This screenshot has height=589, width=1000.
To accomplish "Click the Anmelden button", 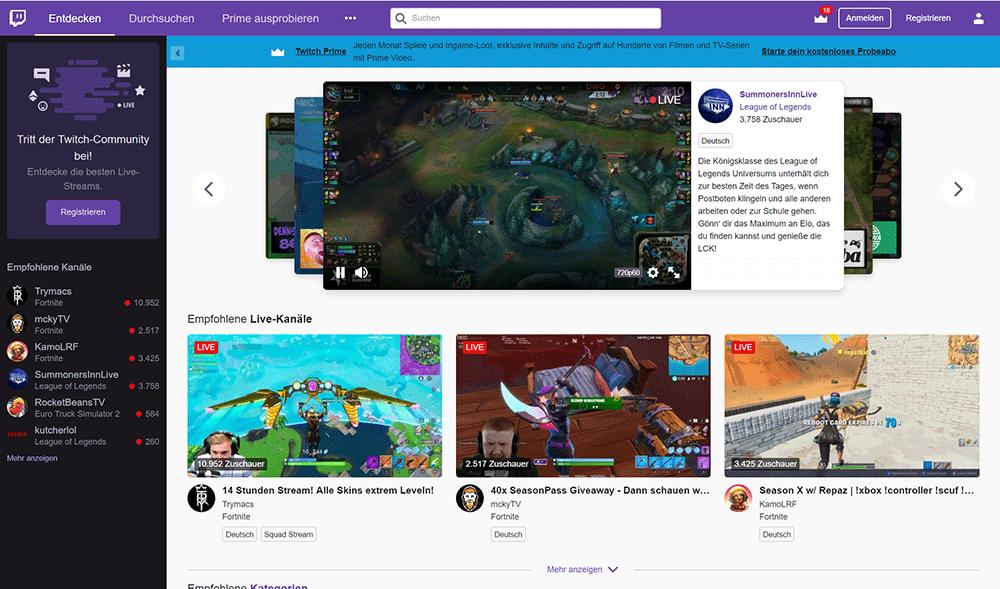I will point(864,18).
